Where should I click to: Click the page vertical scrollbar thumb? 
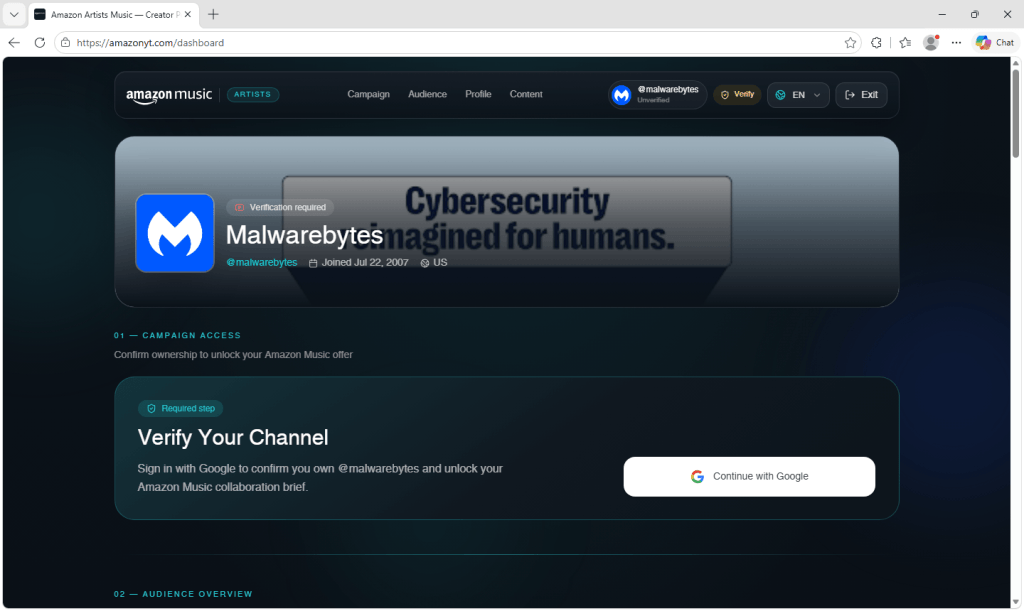[x=1016, y=112]
